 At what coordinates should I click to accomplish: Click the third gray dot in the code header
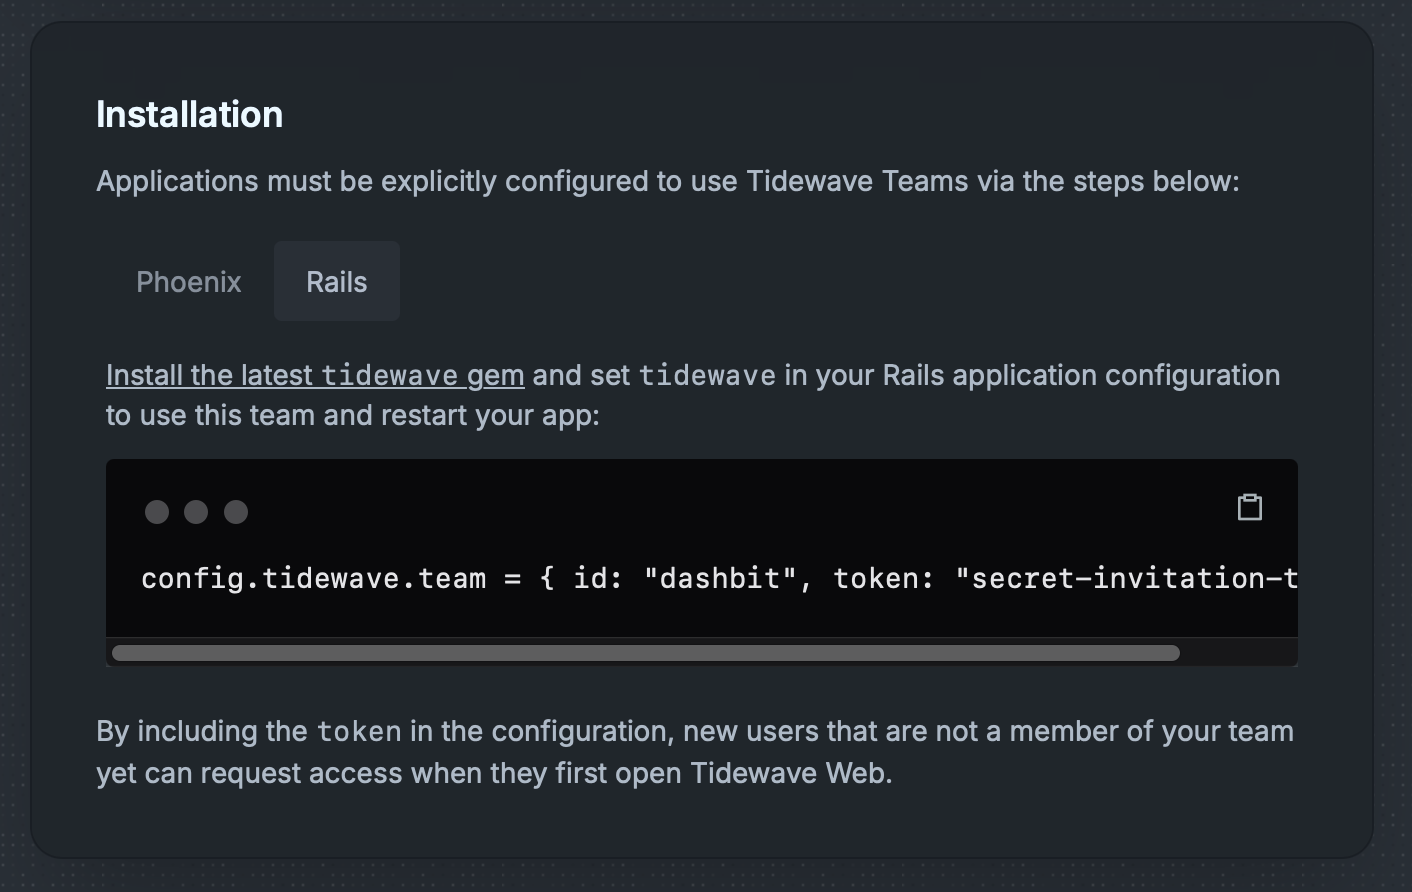pos(236,512)
